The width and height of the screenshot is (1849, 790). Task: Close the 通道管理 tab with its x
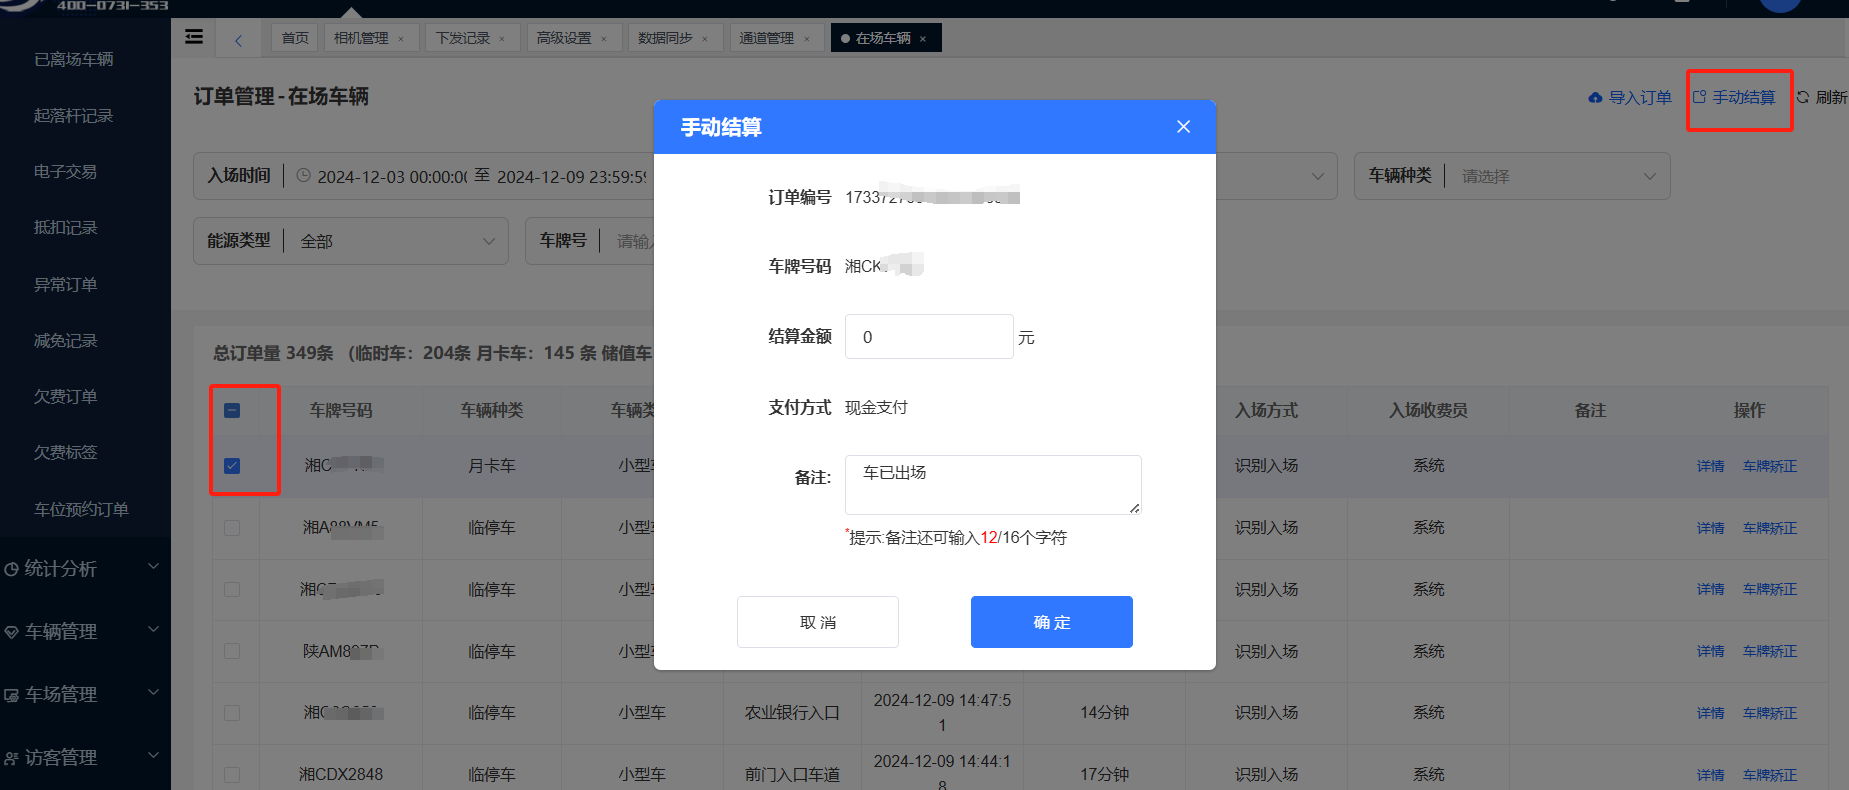click(807, 39)
